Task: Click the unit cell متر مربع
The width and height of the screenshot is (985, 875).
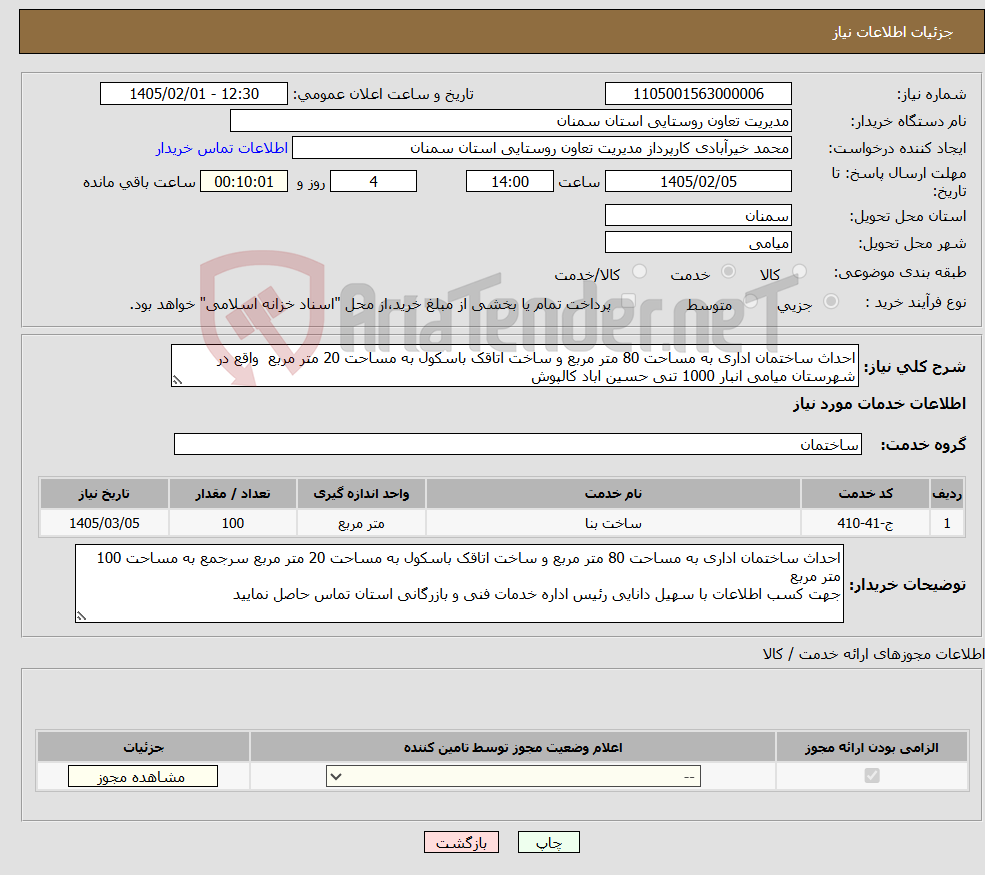Action: pos(361,523)
